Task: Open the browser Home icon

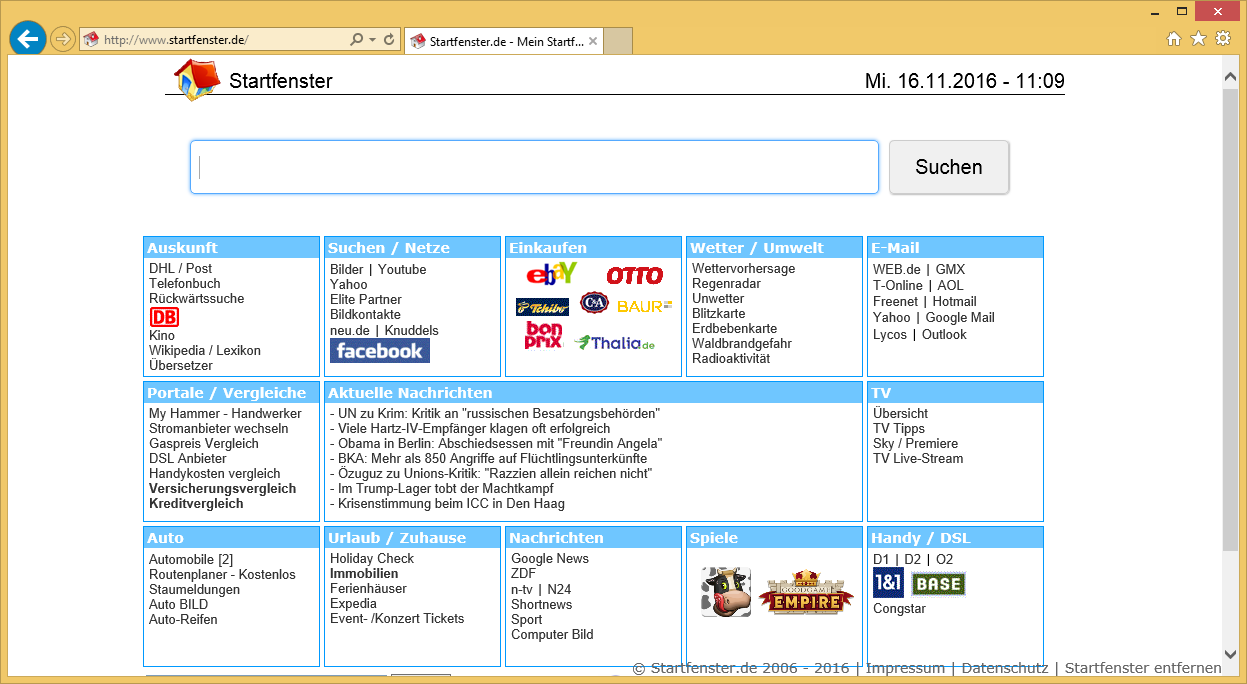Action: coord(1175,39)
